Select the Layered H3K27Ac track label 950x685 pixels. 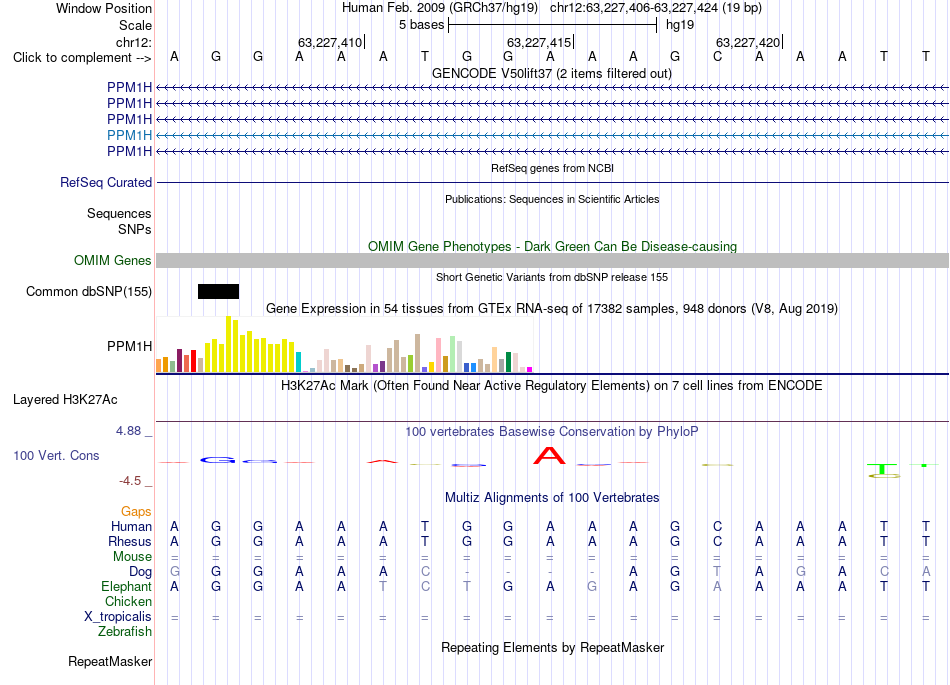pyautogui.click(x=65, y=400)
